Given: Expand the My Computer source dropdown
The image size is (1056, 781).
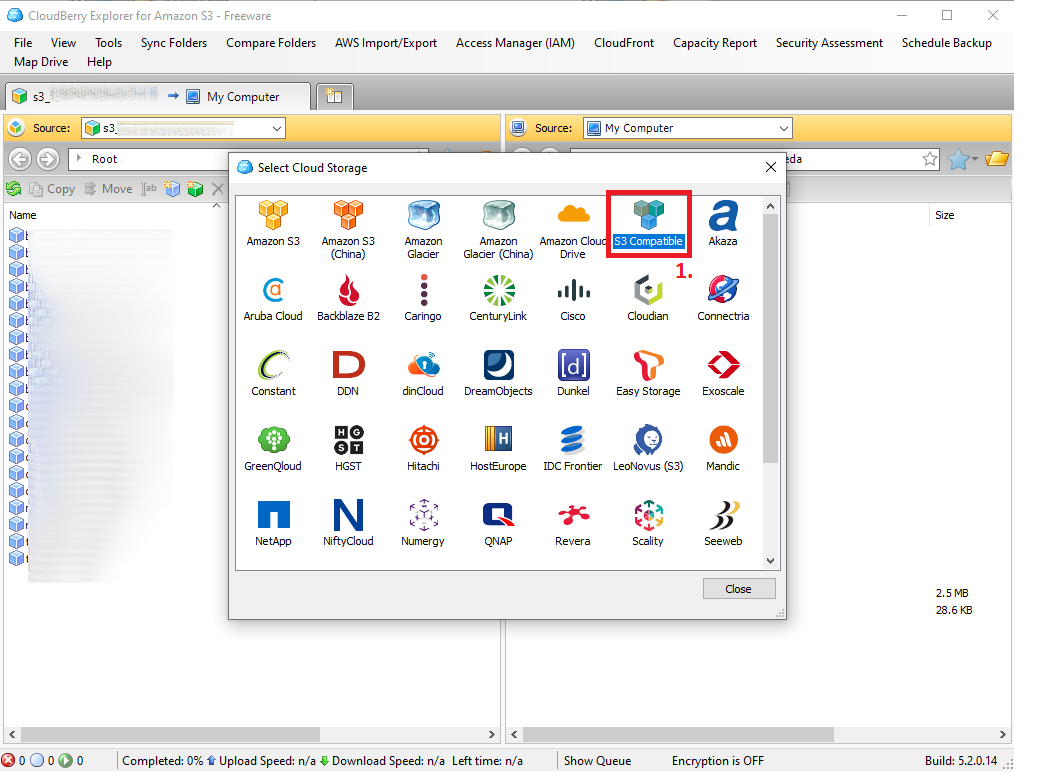Looking at the screenshot, I should coord(783,128).
